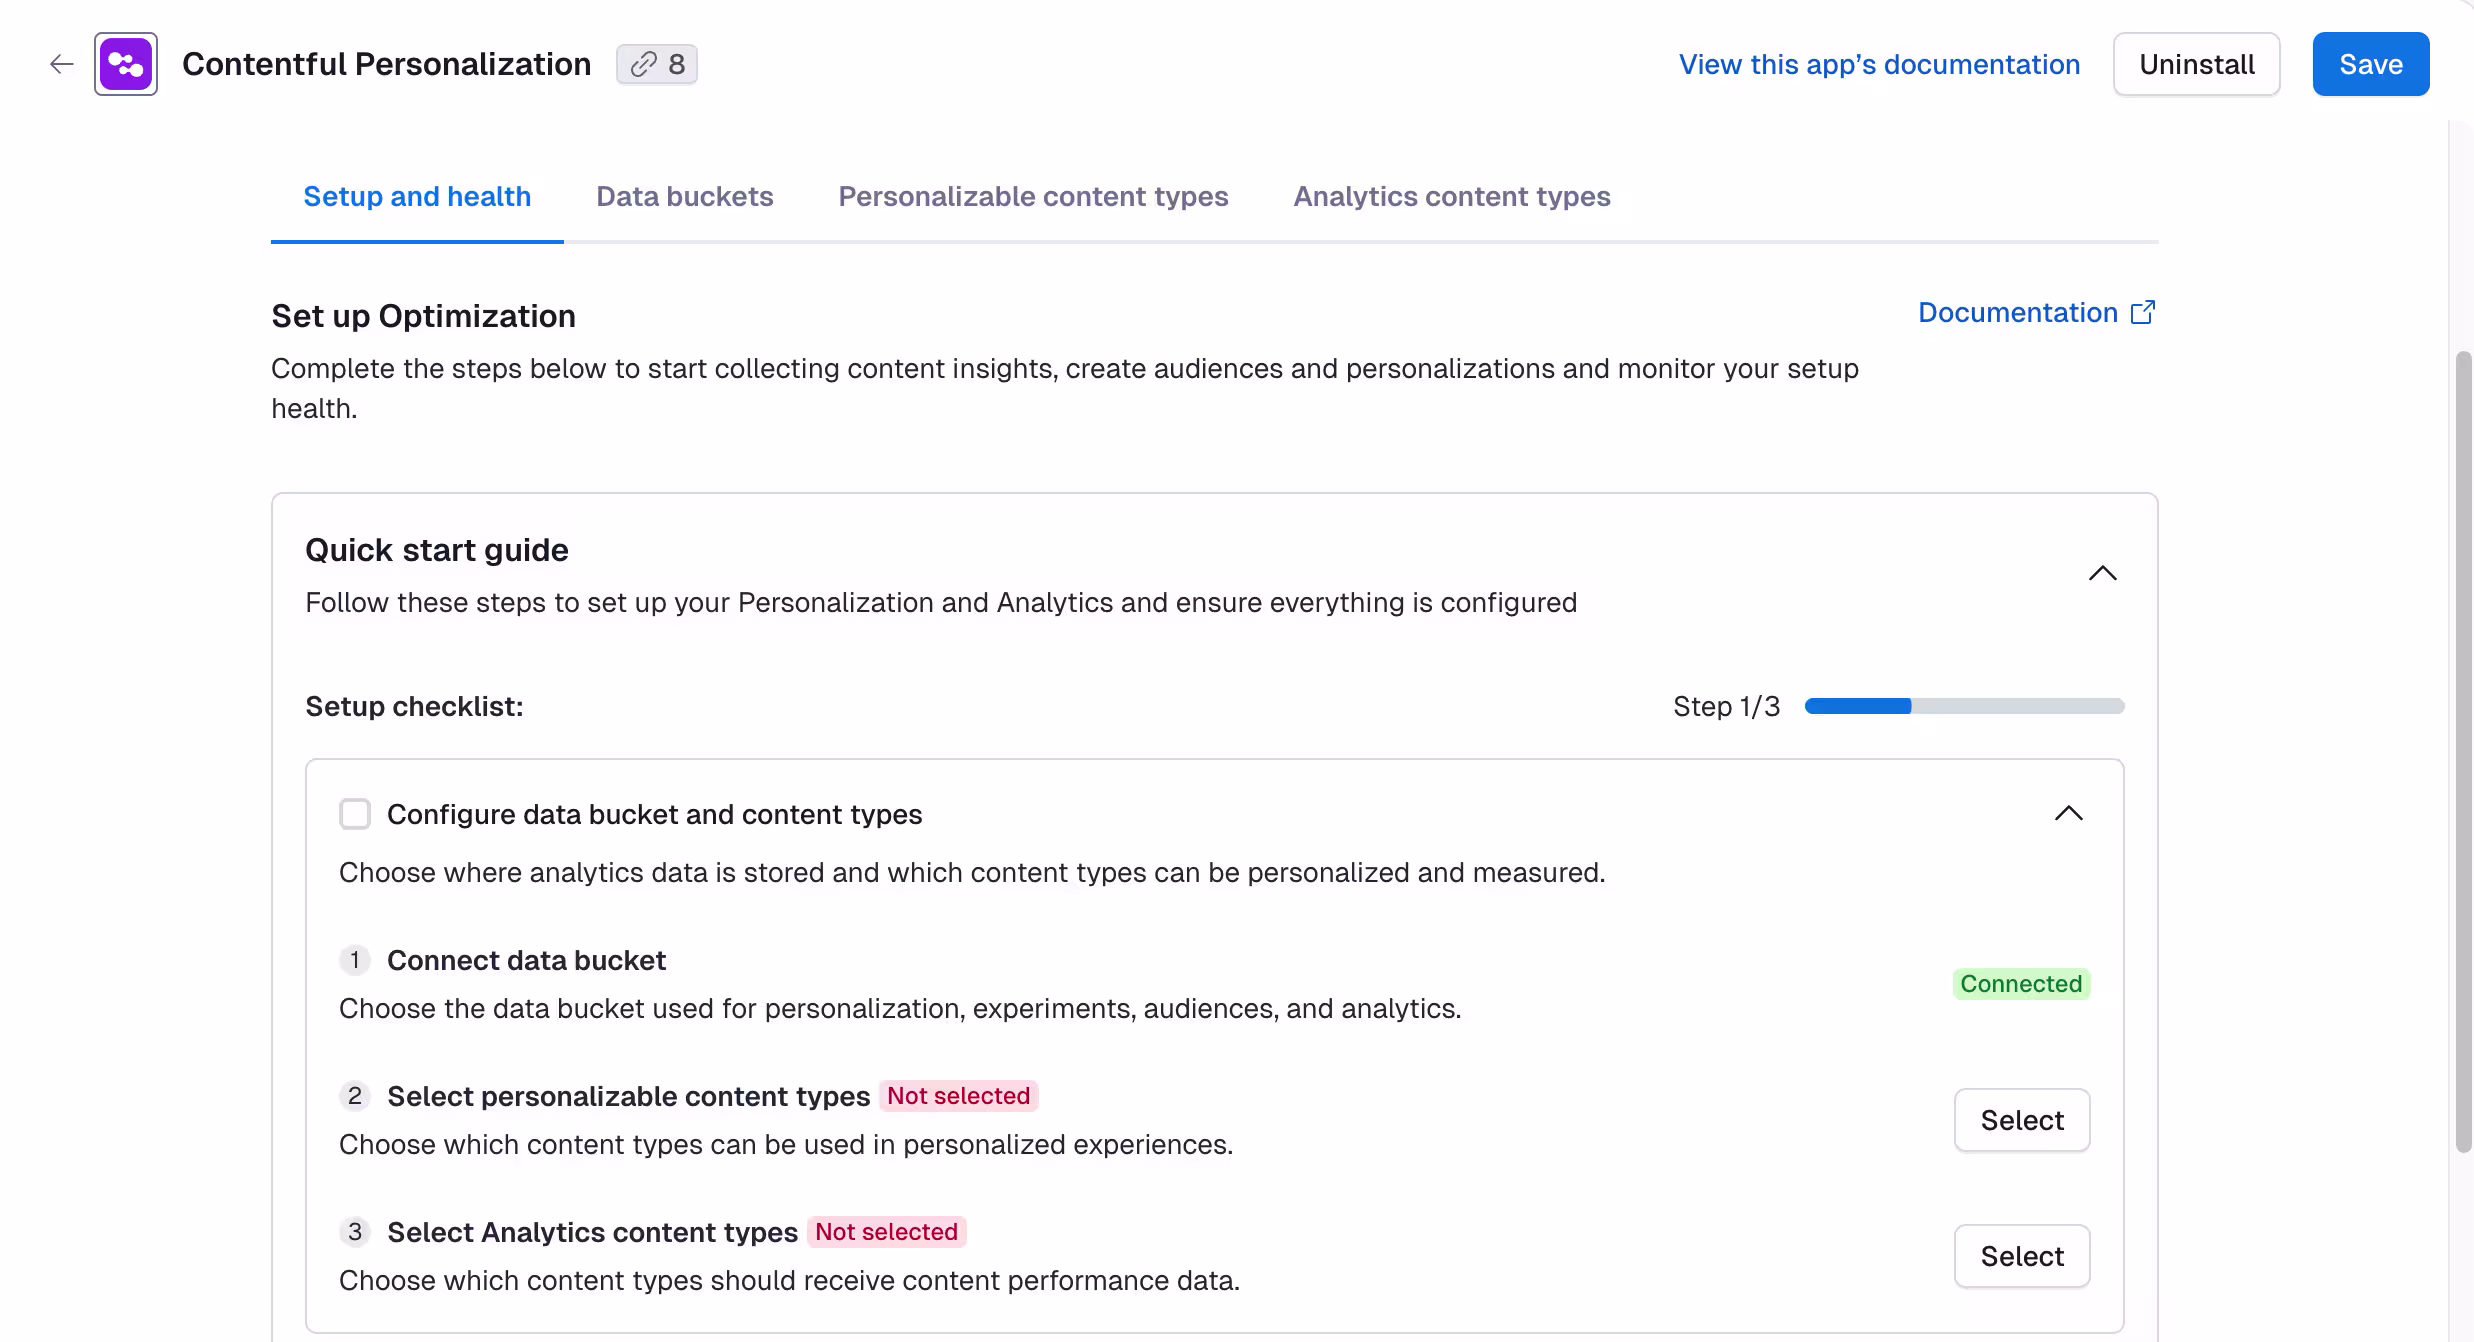
Task: Uninstall the Contentful Personalization app
Action: click(x=2197, y=64)
